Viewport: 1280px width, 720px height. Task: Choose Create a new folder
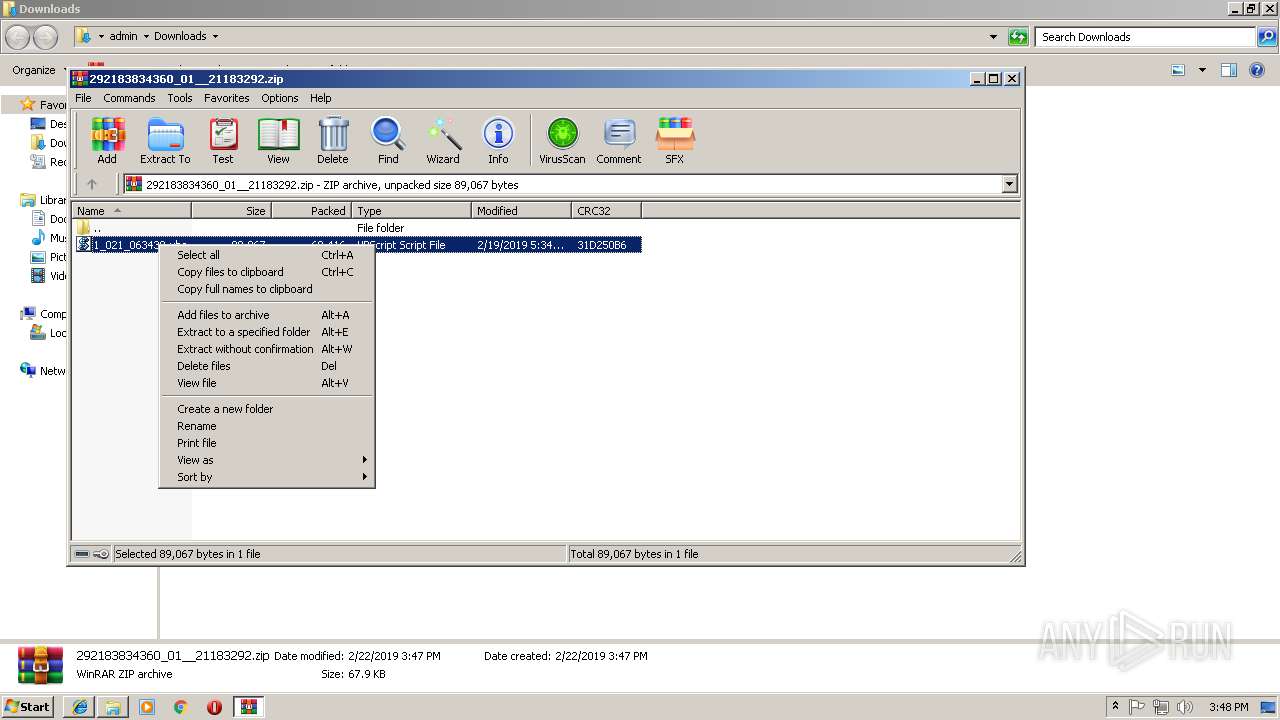point(267,409)
